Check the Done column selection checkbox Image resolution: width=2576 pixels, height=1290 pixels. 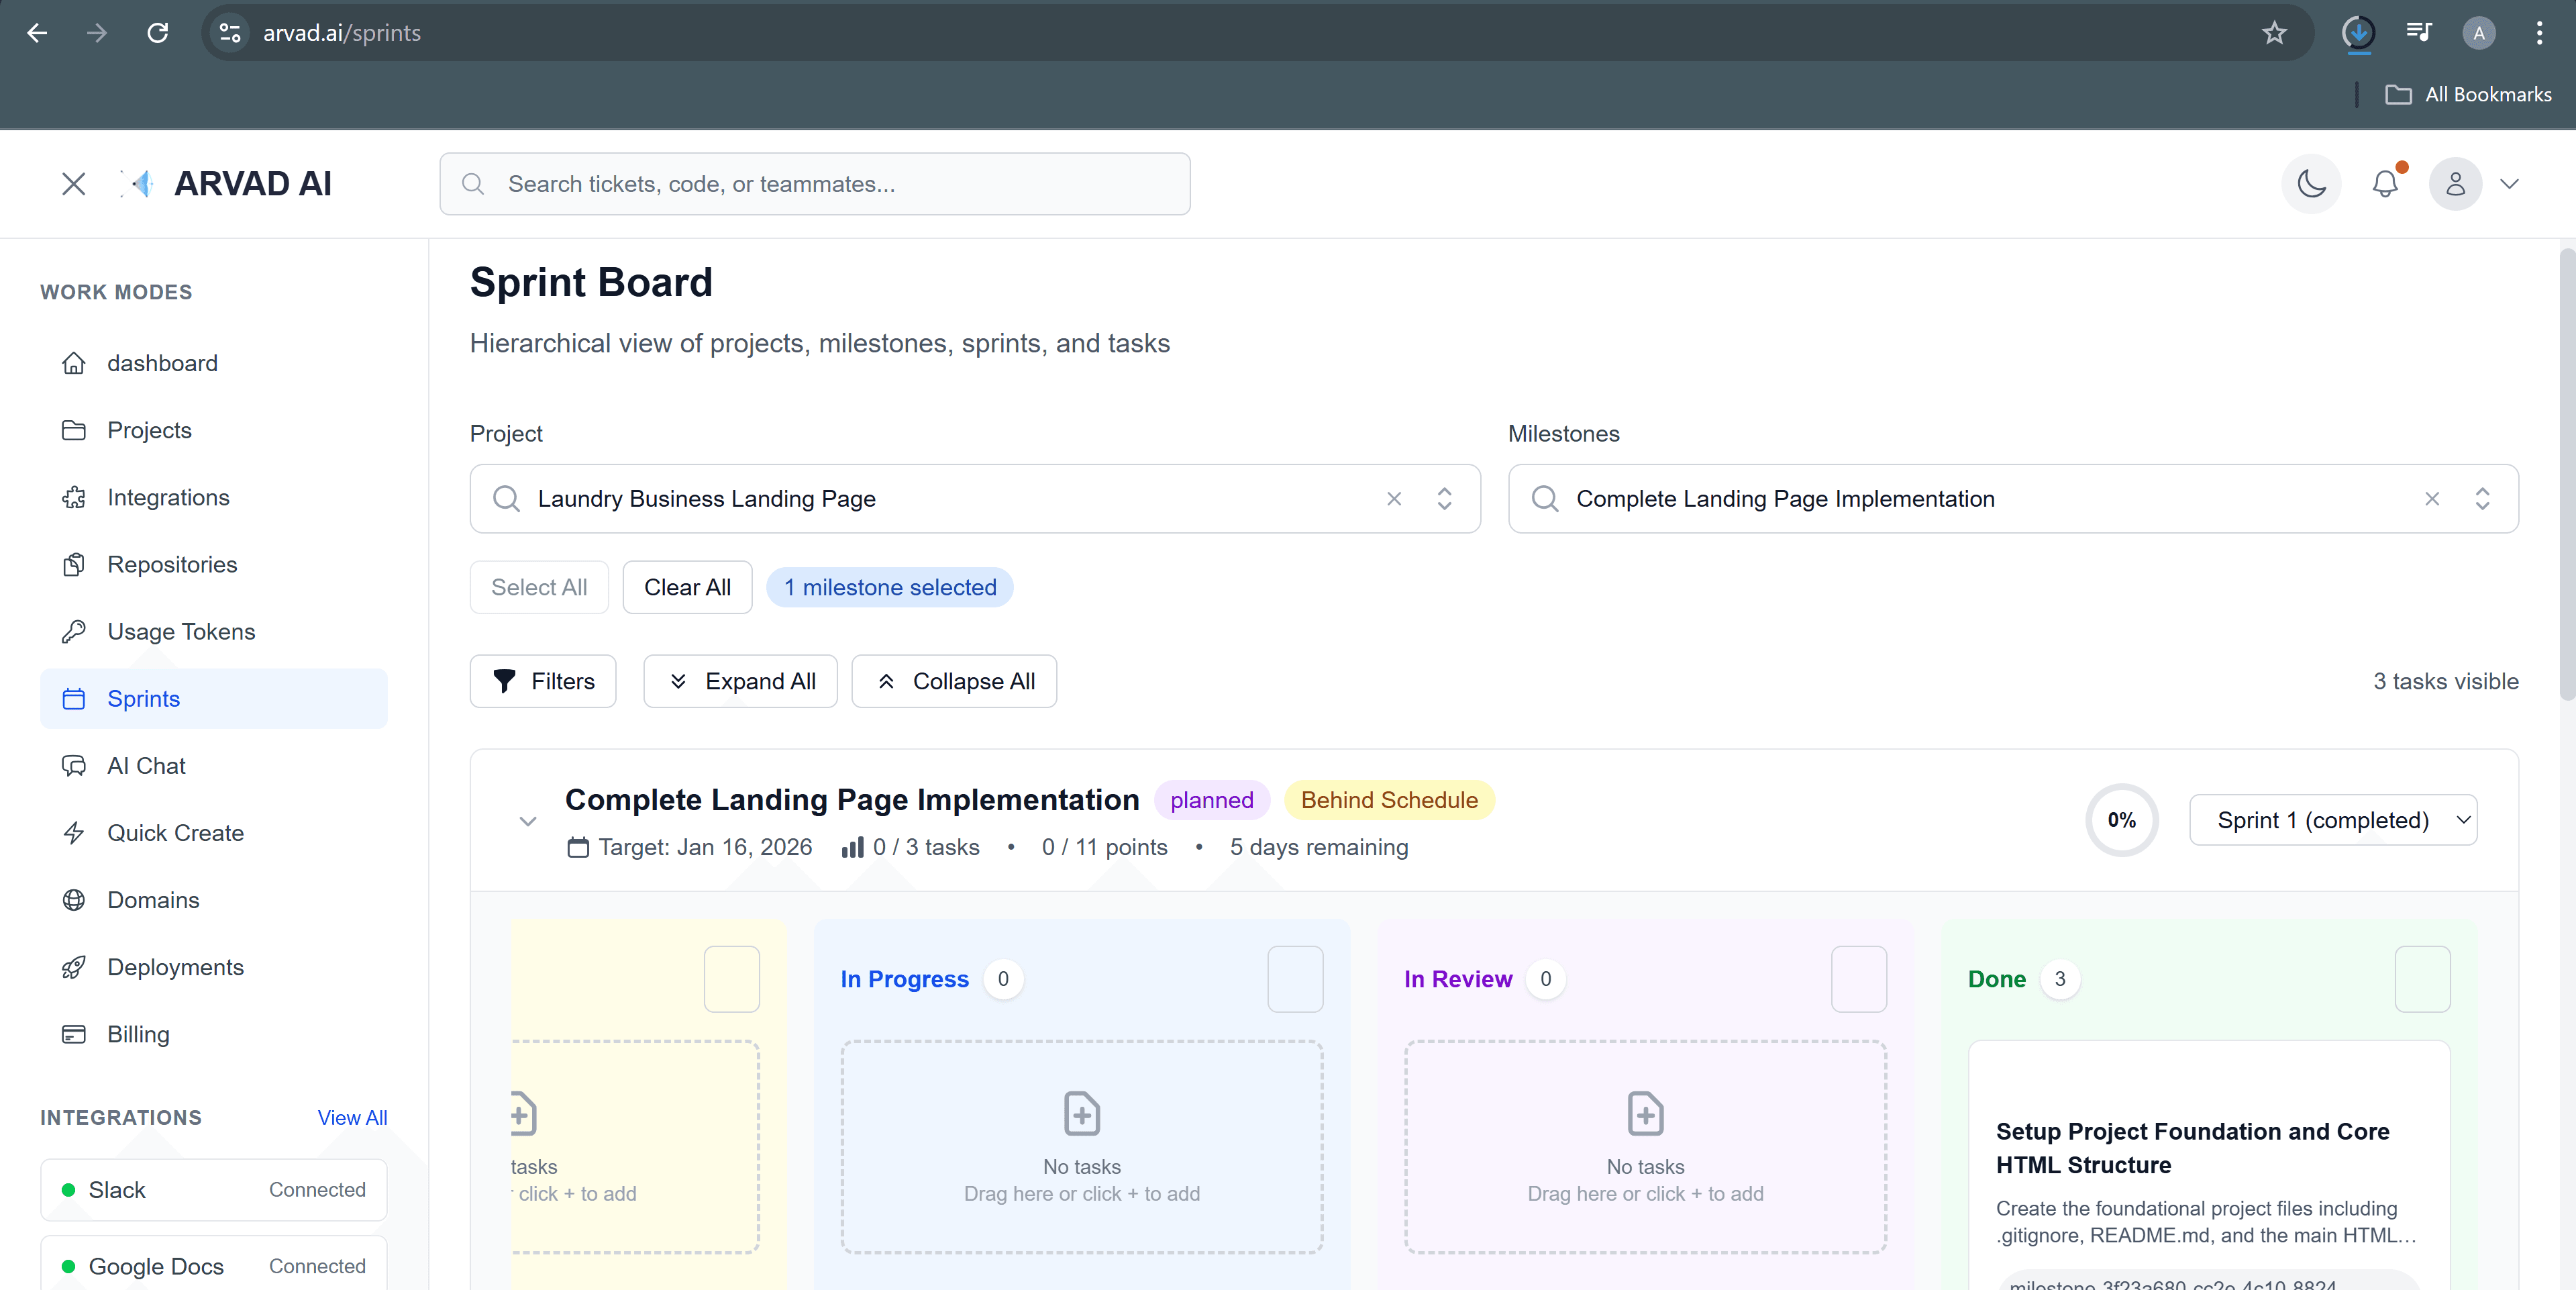point(2422,979)
